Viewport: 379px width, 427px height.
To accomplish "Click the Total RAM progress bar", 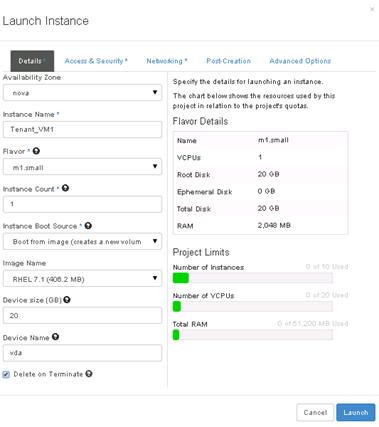I will coord(252,335).
